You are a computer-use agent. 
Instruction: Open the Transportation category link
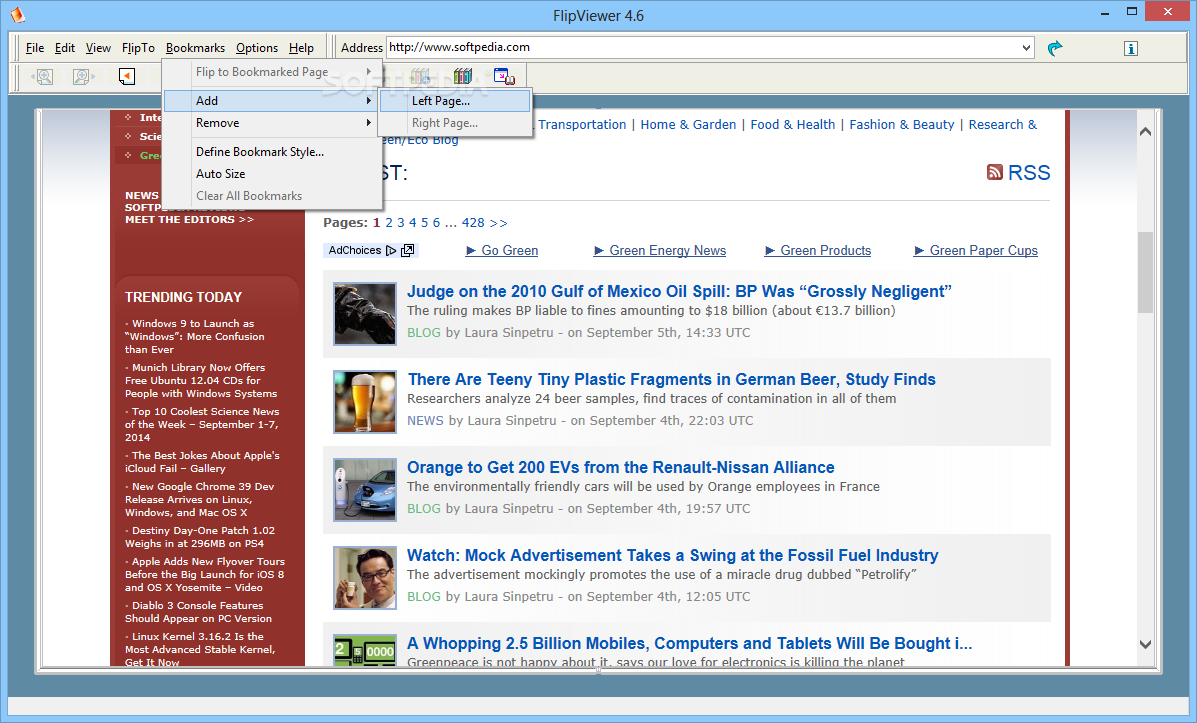pyautogui.click(x=582, y=124)
